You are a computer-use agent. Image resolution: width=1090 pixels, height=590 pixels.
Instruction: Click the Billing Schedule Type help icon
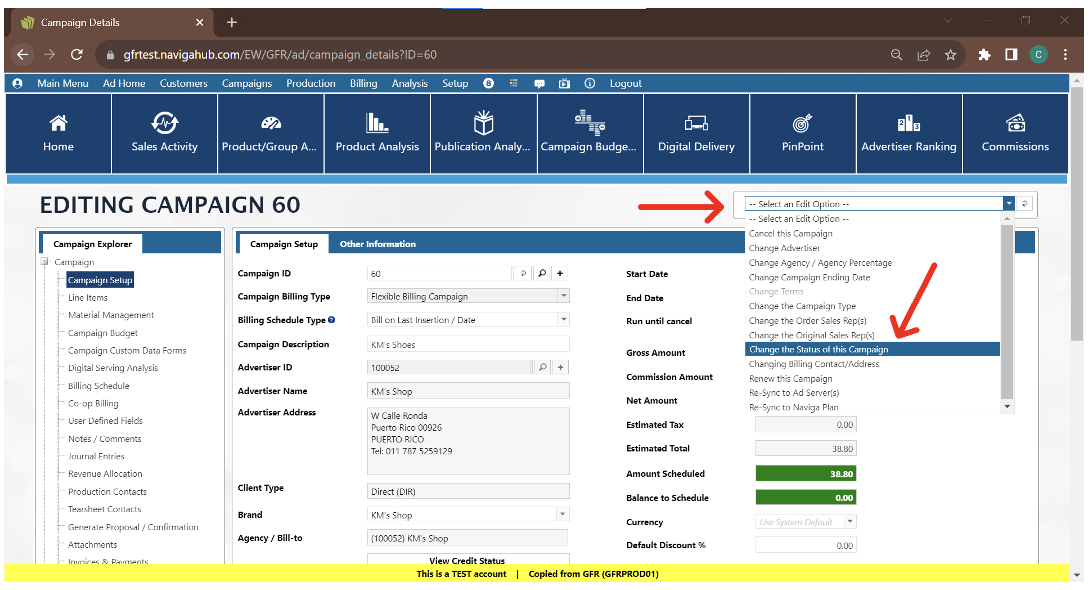(332, 320)
